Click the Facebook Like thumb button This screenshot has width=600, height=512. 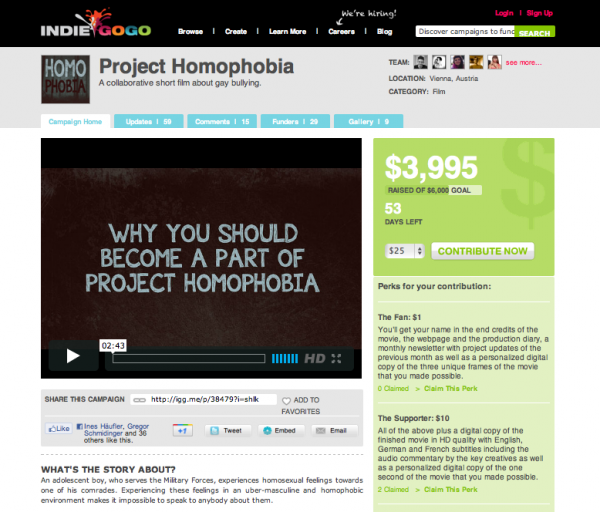pyautogui.click(x=59, y=428)
